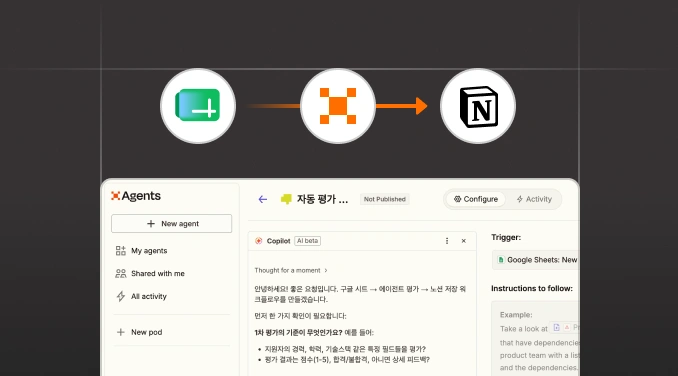Viewport: 678px width, 376px height.
Task: Click the AI beta badge
Action: 307,241
